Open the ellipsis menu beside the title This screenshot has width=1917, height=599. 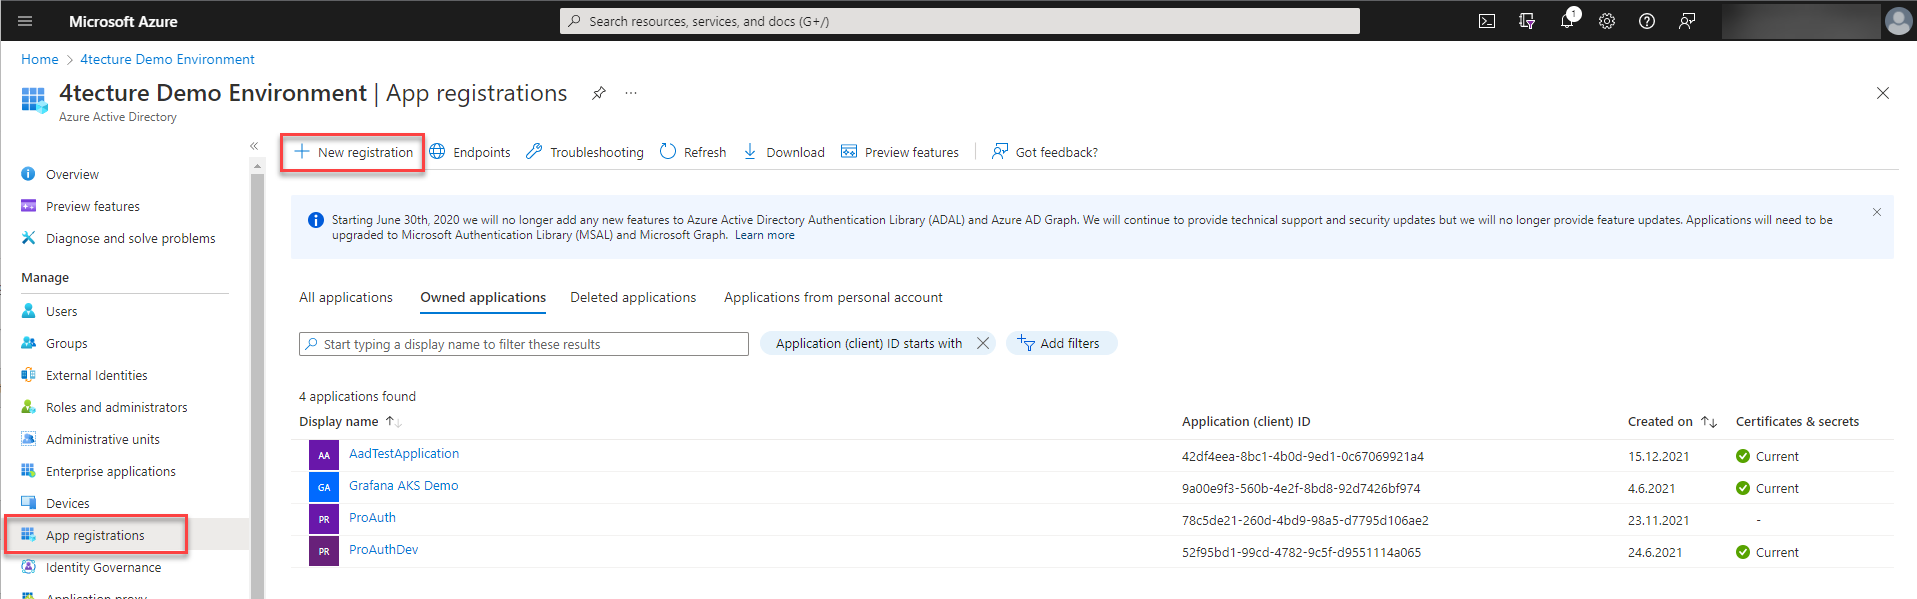click(631, 93)
